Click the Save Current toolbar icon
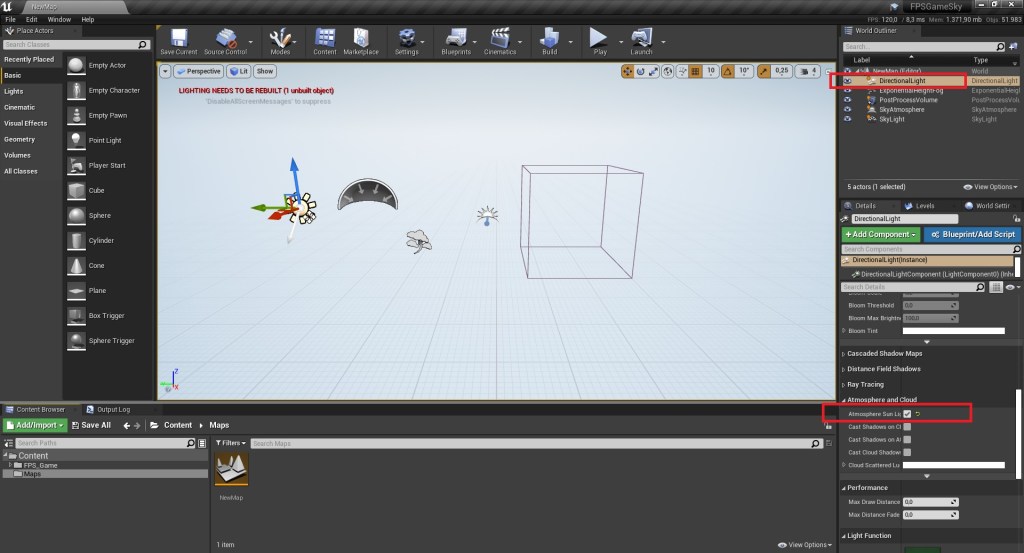The height and width of the screenshot is (553, 1024). (179, 40)
